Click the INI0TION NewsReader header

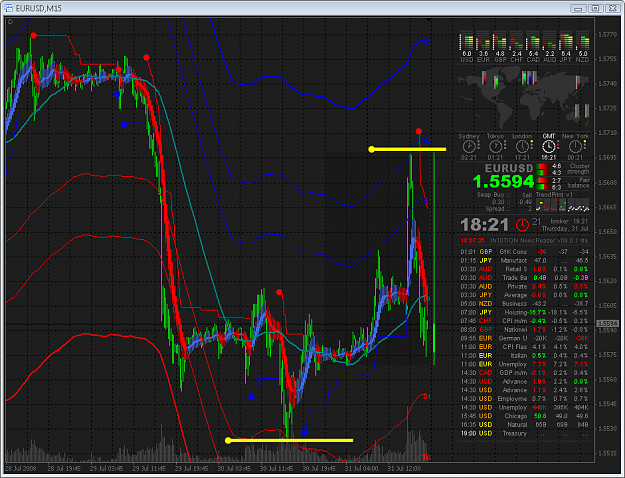point(539,240)
